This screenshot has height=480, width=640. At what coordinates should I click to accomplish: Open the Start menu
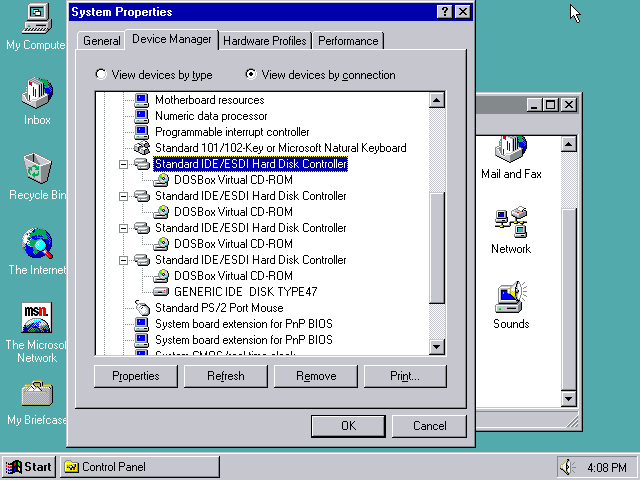point(28,467)
